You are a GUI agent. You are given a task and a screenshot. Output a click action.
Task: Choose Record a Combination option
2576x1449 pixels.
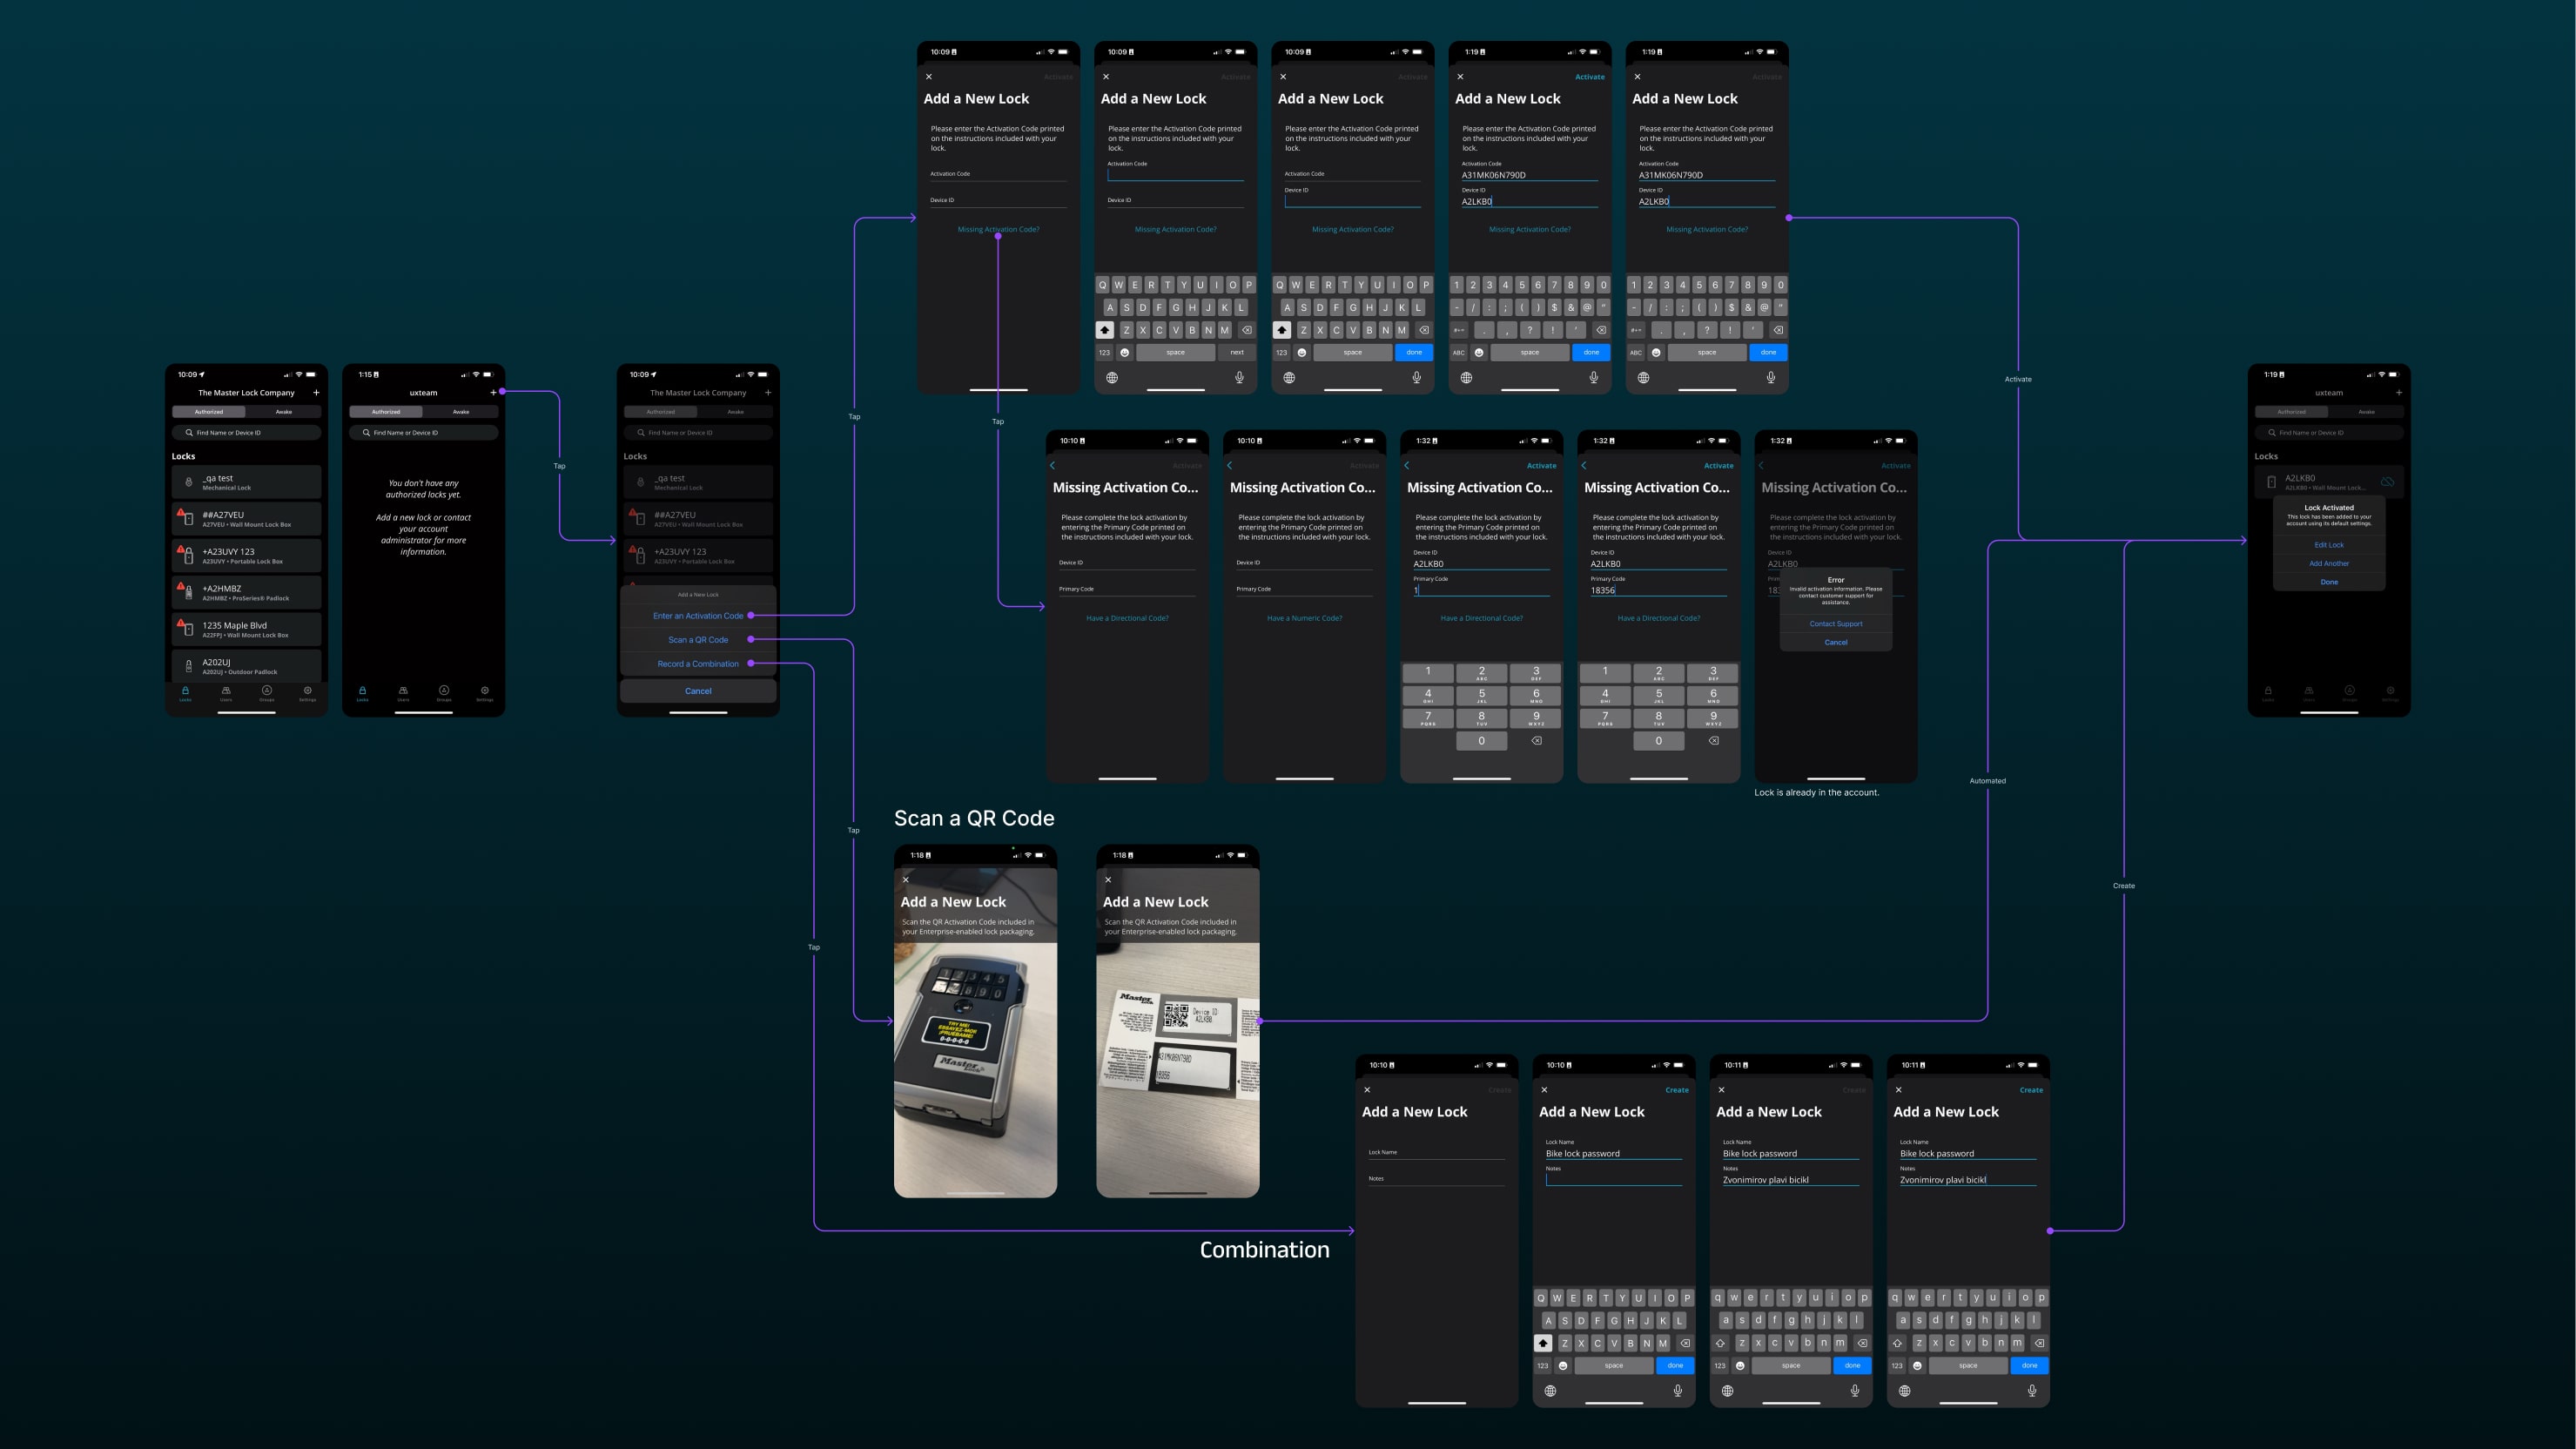698,664
